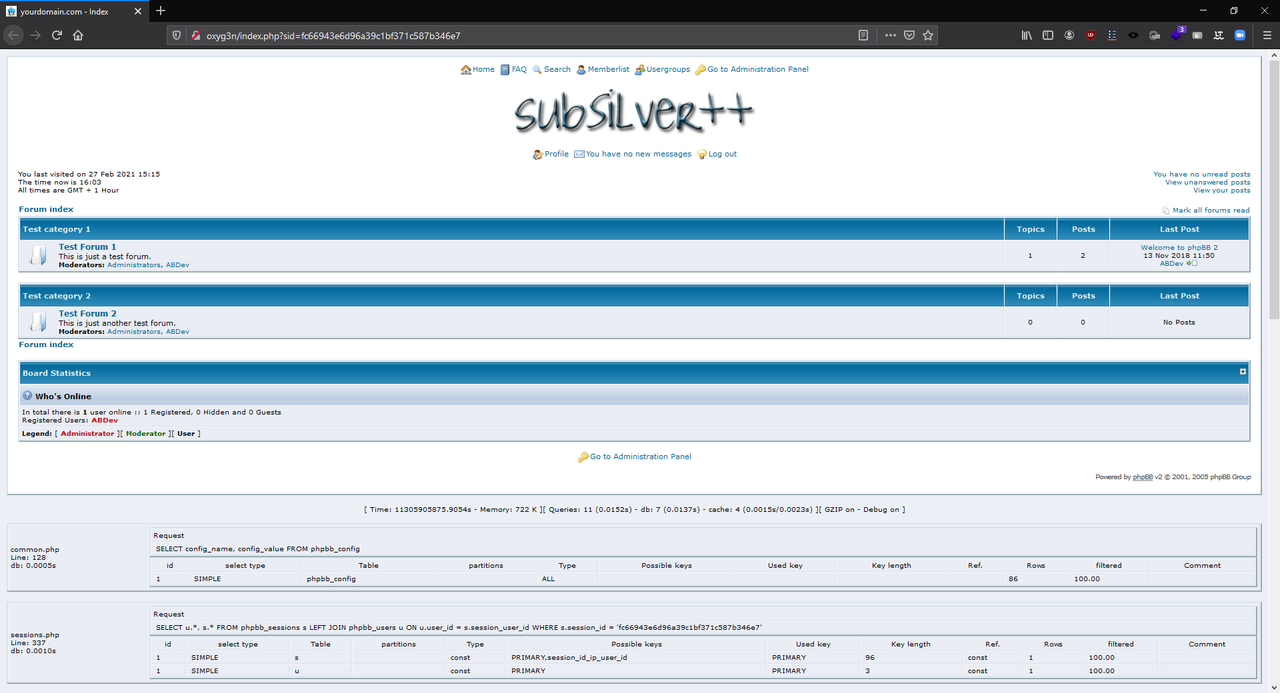Click the Moderator legend entry

145,434
